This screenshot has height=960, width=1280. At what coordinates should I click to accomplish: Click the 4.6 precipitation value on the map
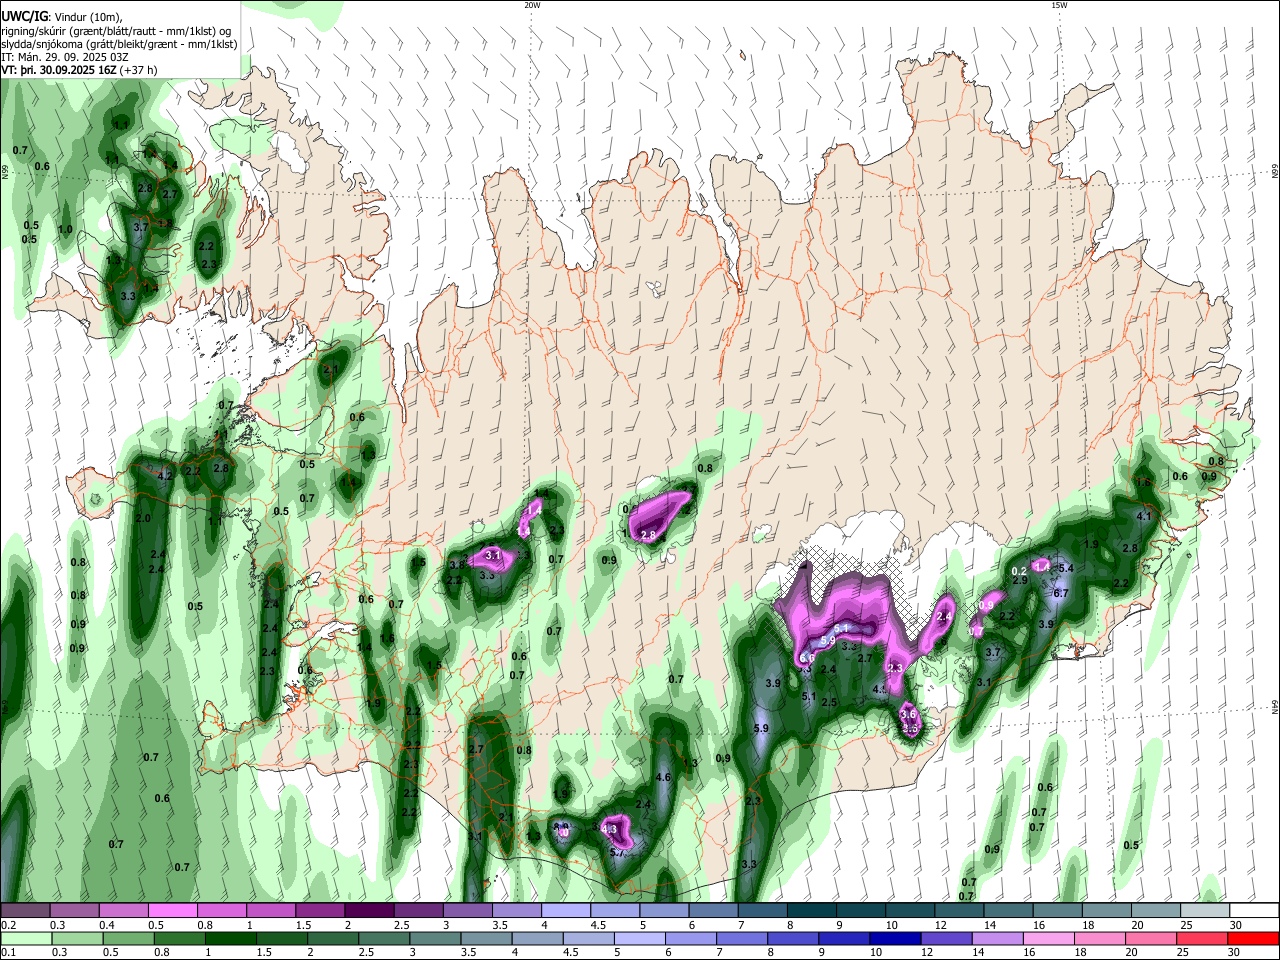pyautogui.click(x=663, y=777)
